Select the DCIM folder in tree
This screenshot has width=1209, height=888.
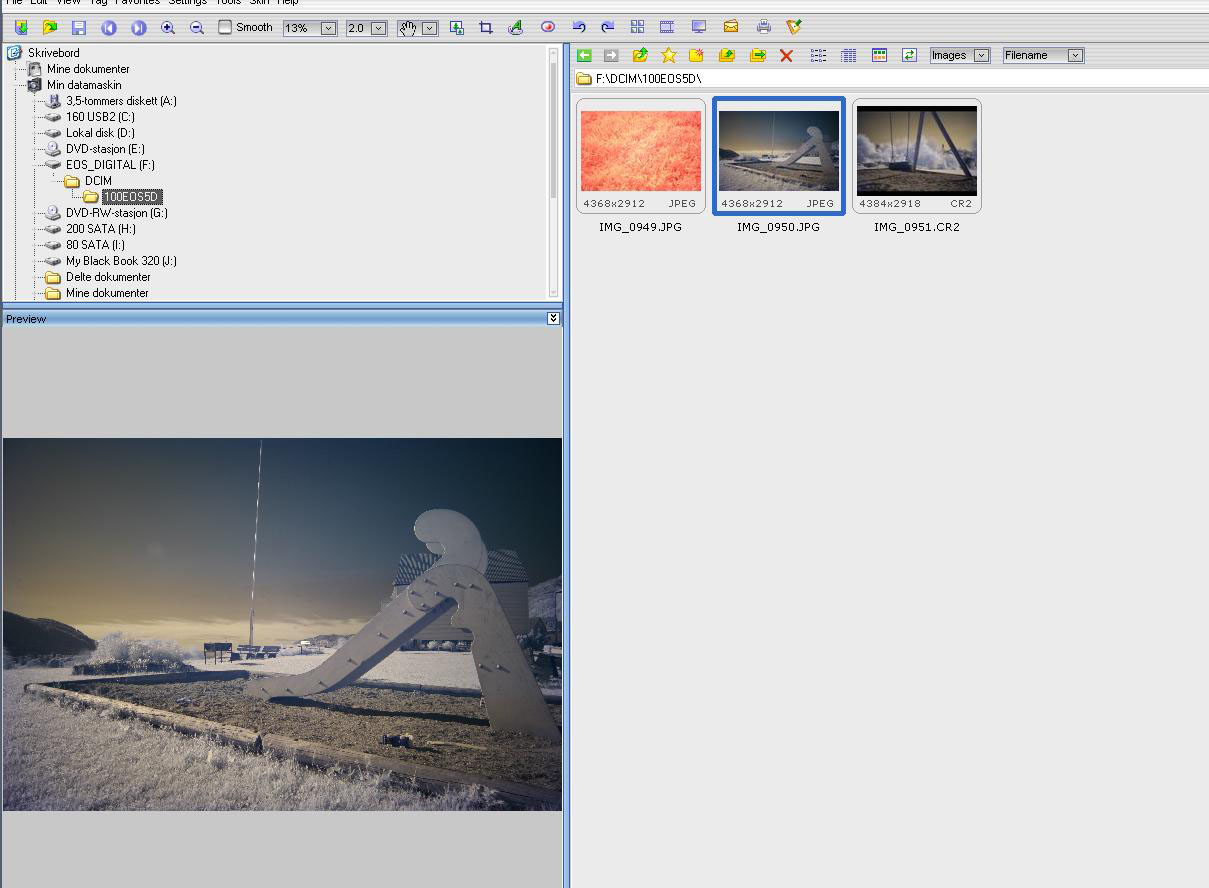coord(98,181)
